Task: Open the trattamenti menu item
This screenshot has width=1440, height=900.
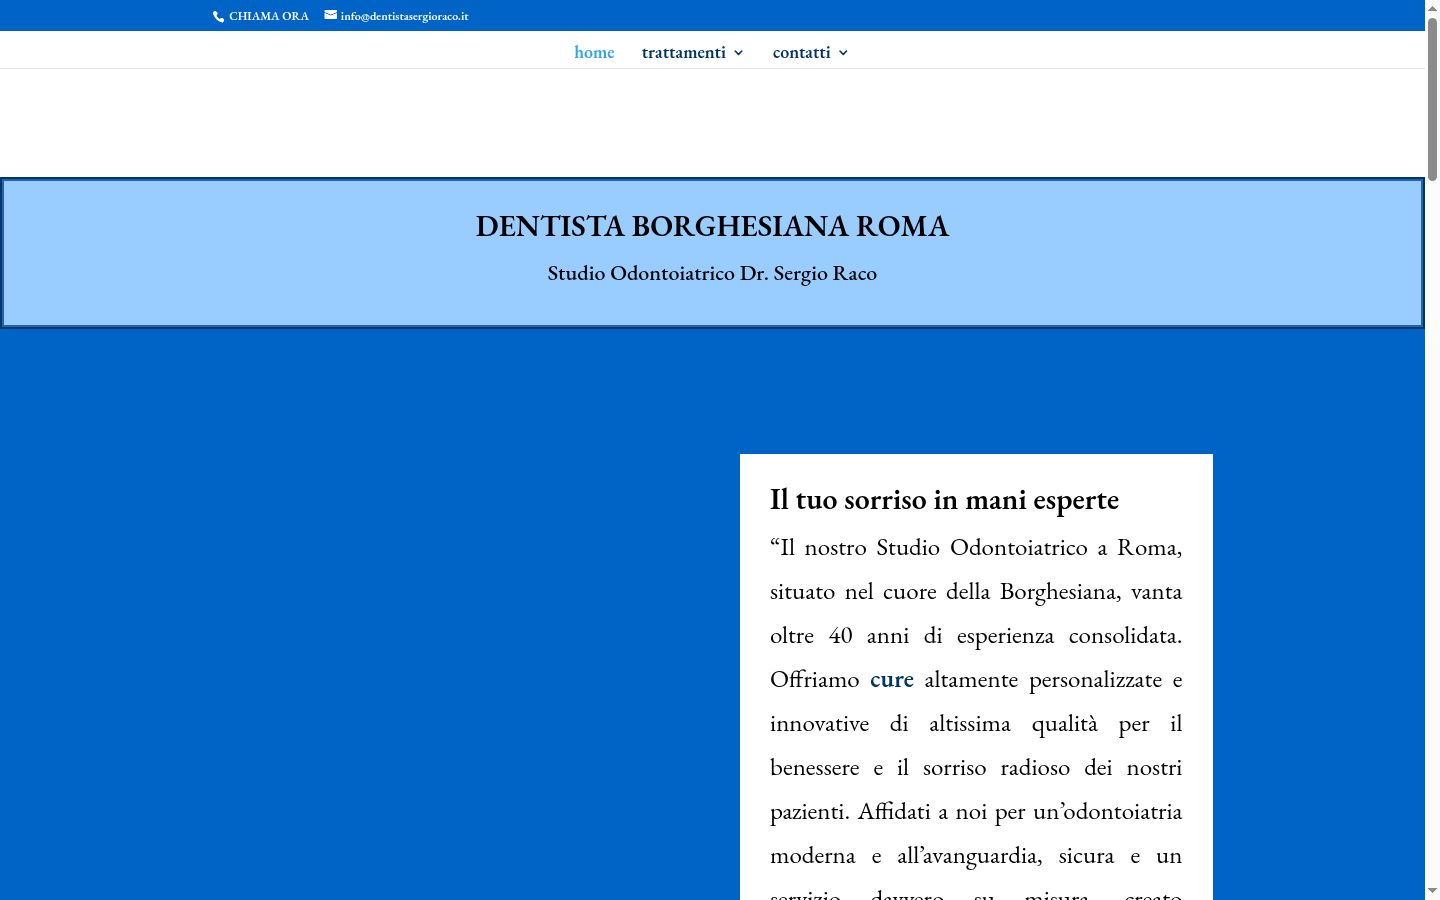Action: 684,52
